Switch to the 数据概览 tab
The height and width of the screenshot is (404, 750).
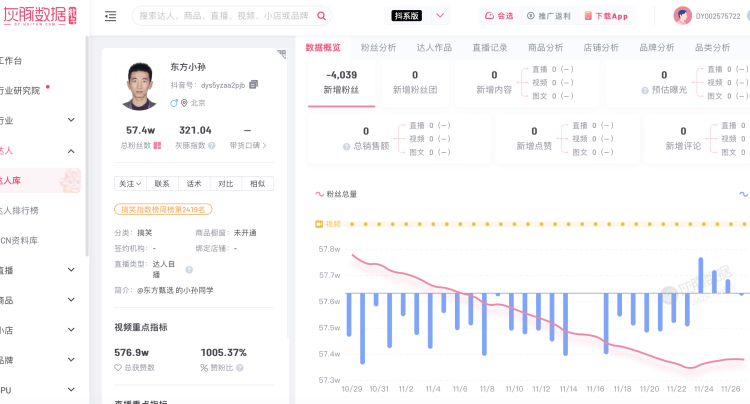[323, 47]
